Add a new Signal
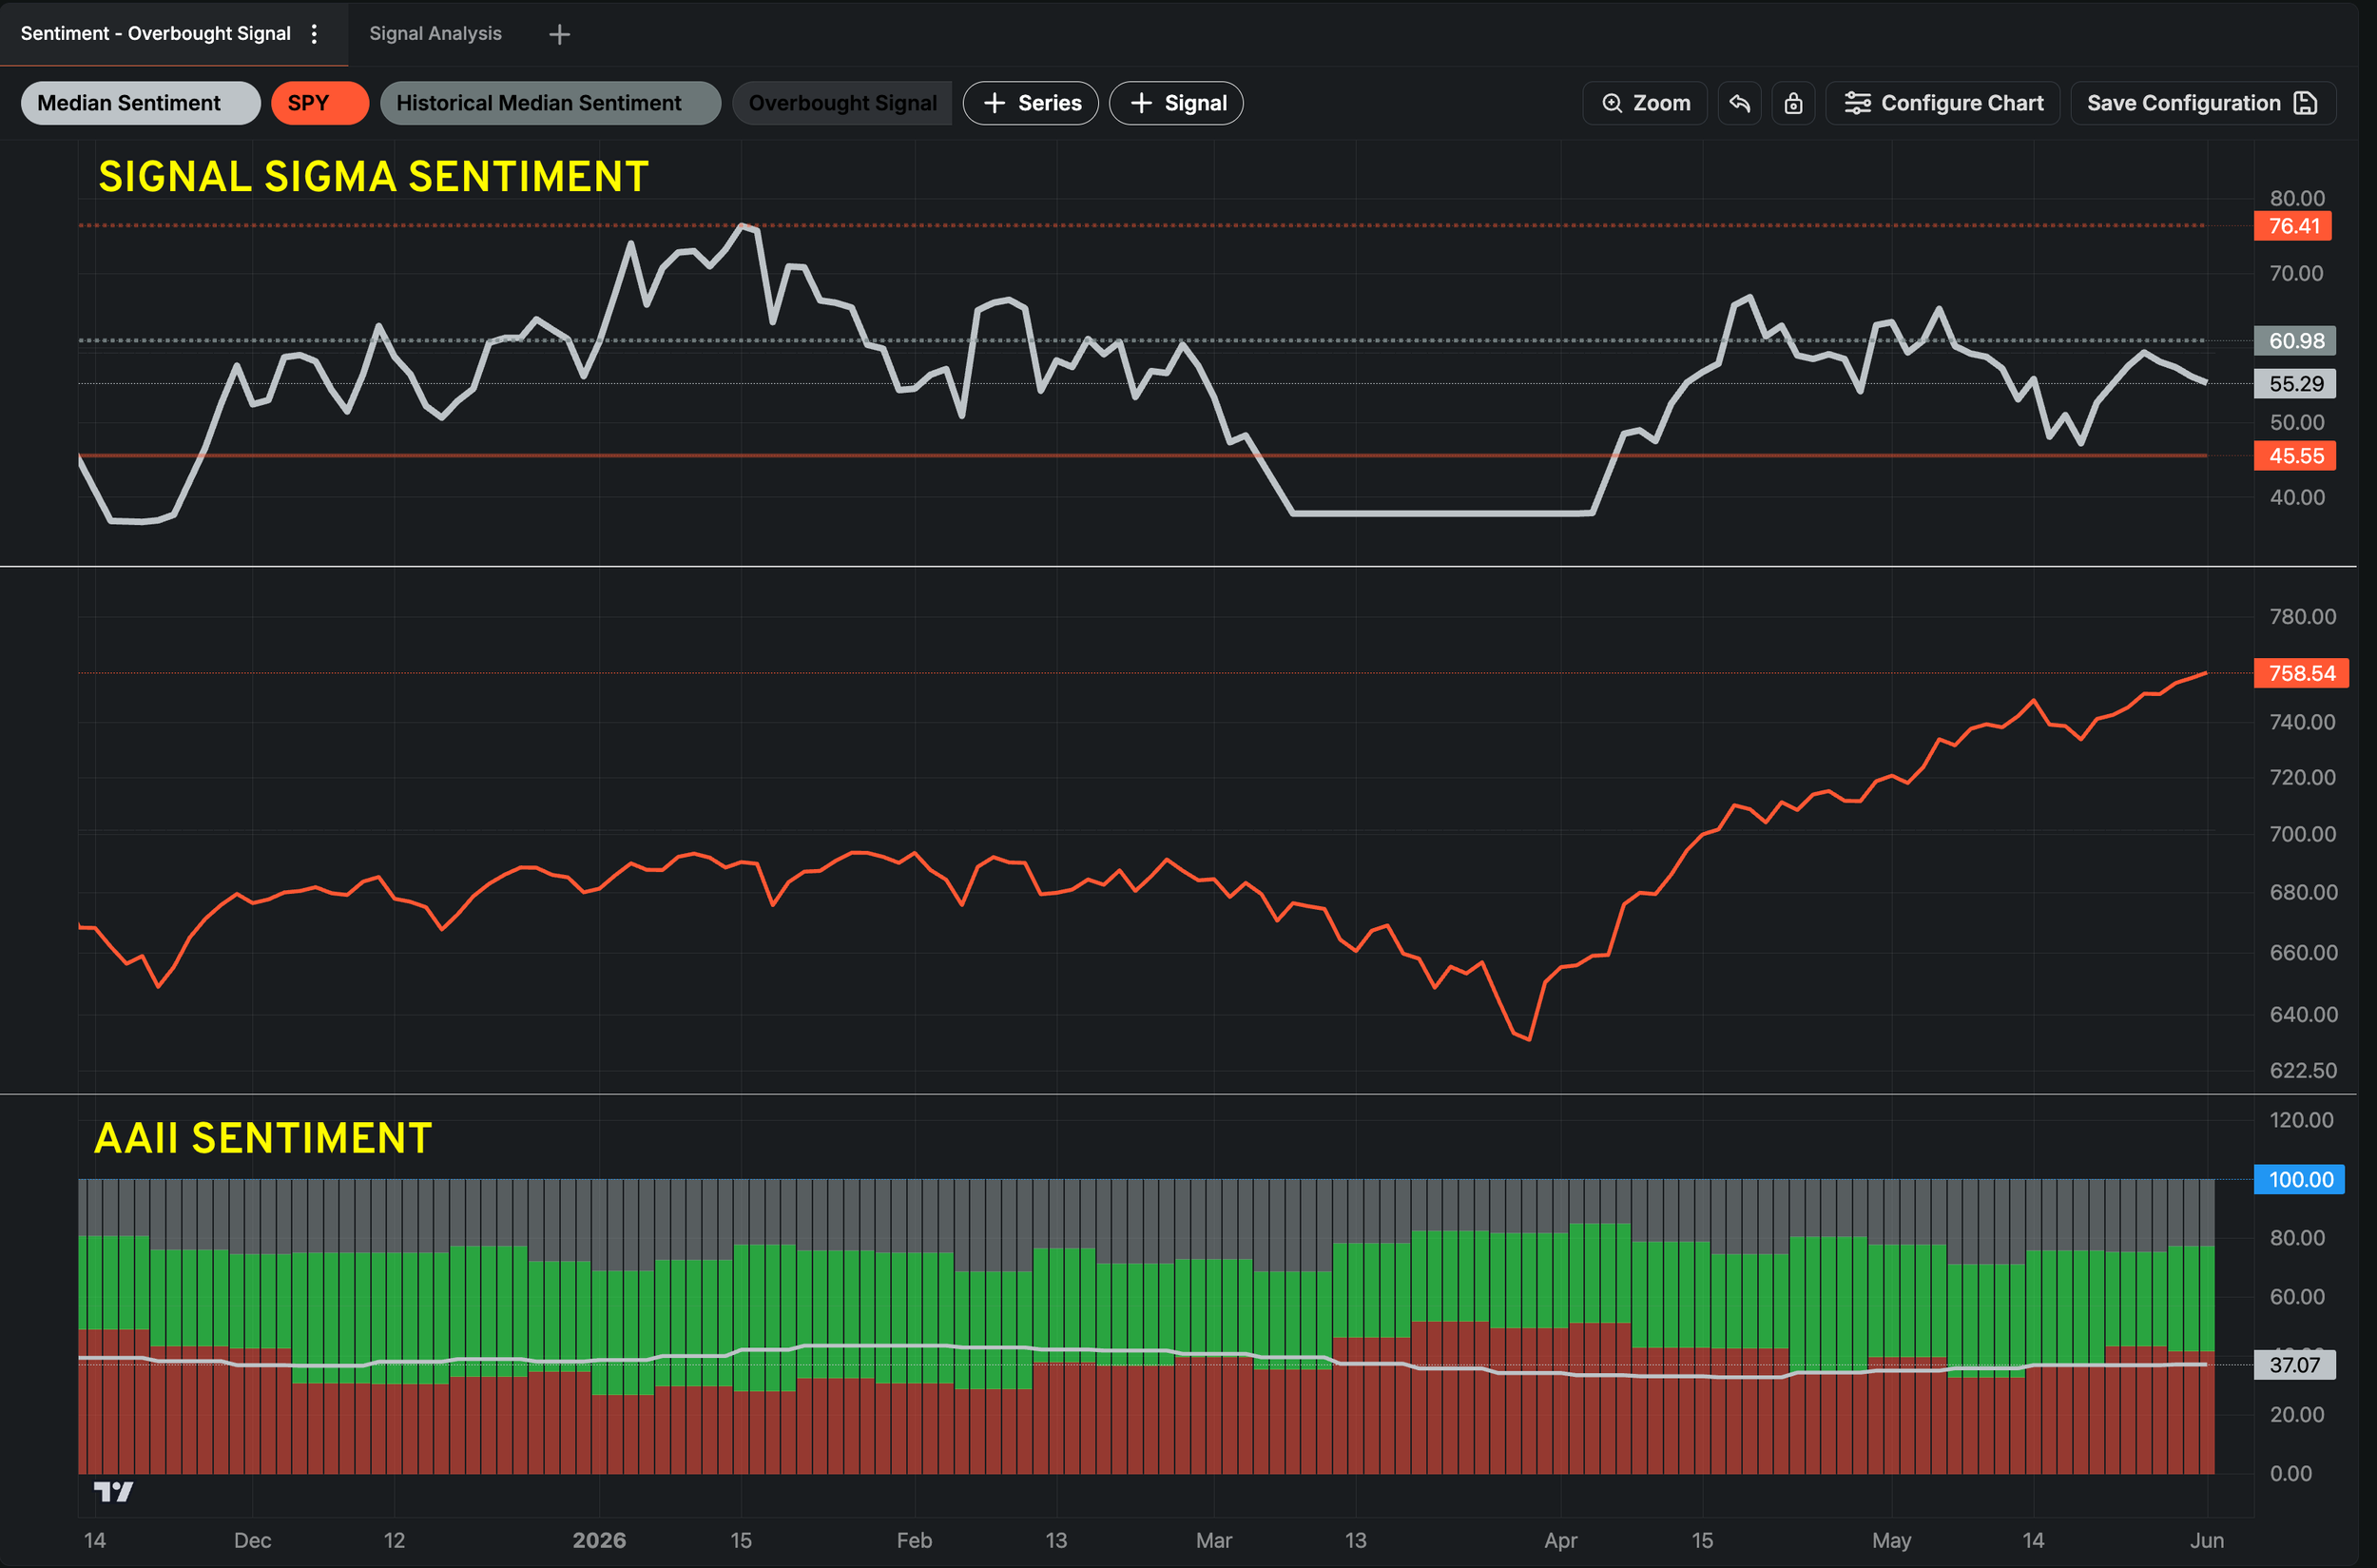This screenshot has width=2377, height=1568. pos(1177,103)
